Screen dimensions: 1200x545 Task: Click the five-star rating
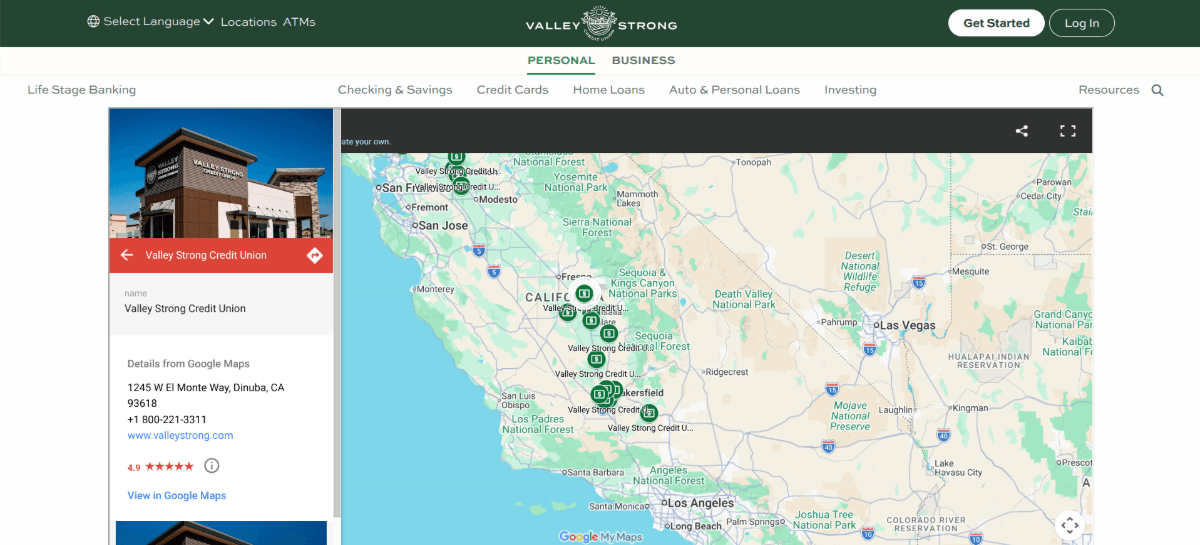[169, 466]
